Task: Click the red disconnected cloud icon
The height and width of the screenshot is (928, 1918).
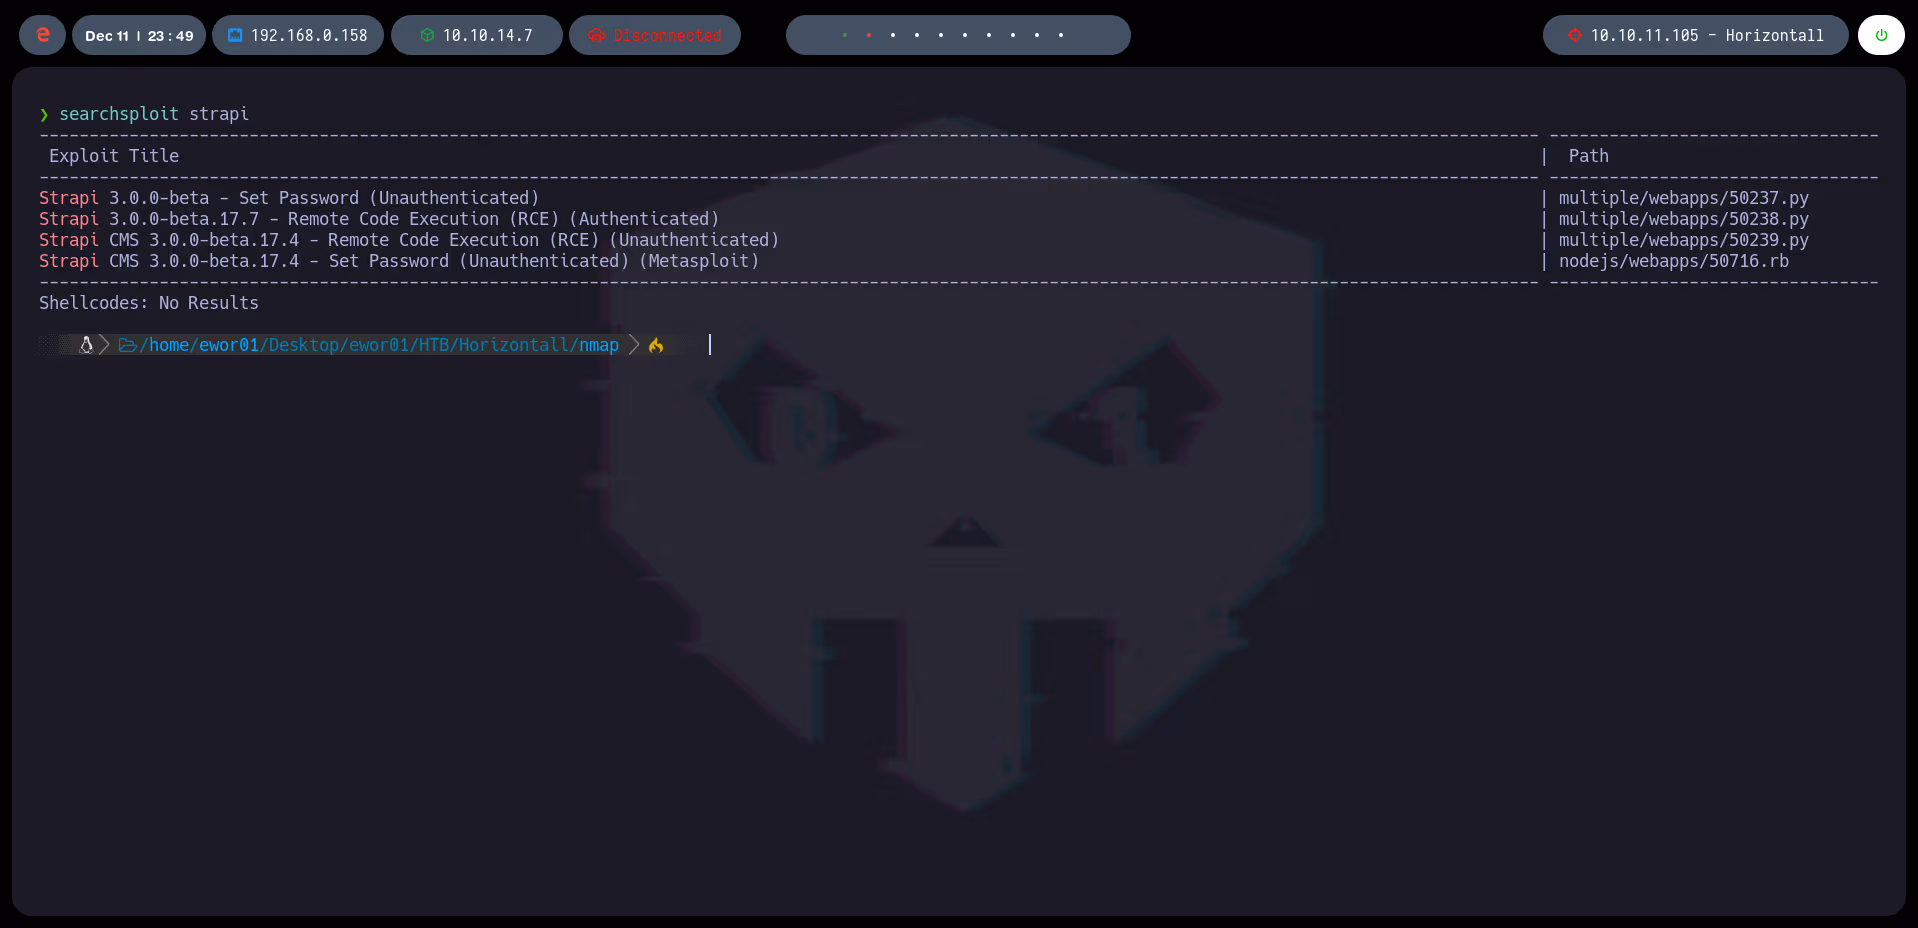Action: 597,35
